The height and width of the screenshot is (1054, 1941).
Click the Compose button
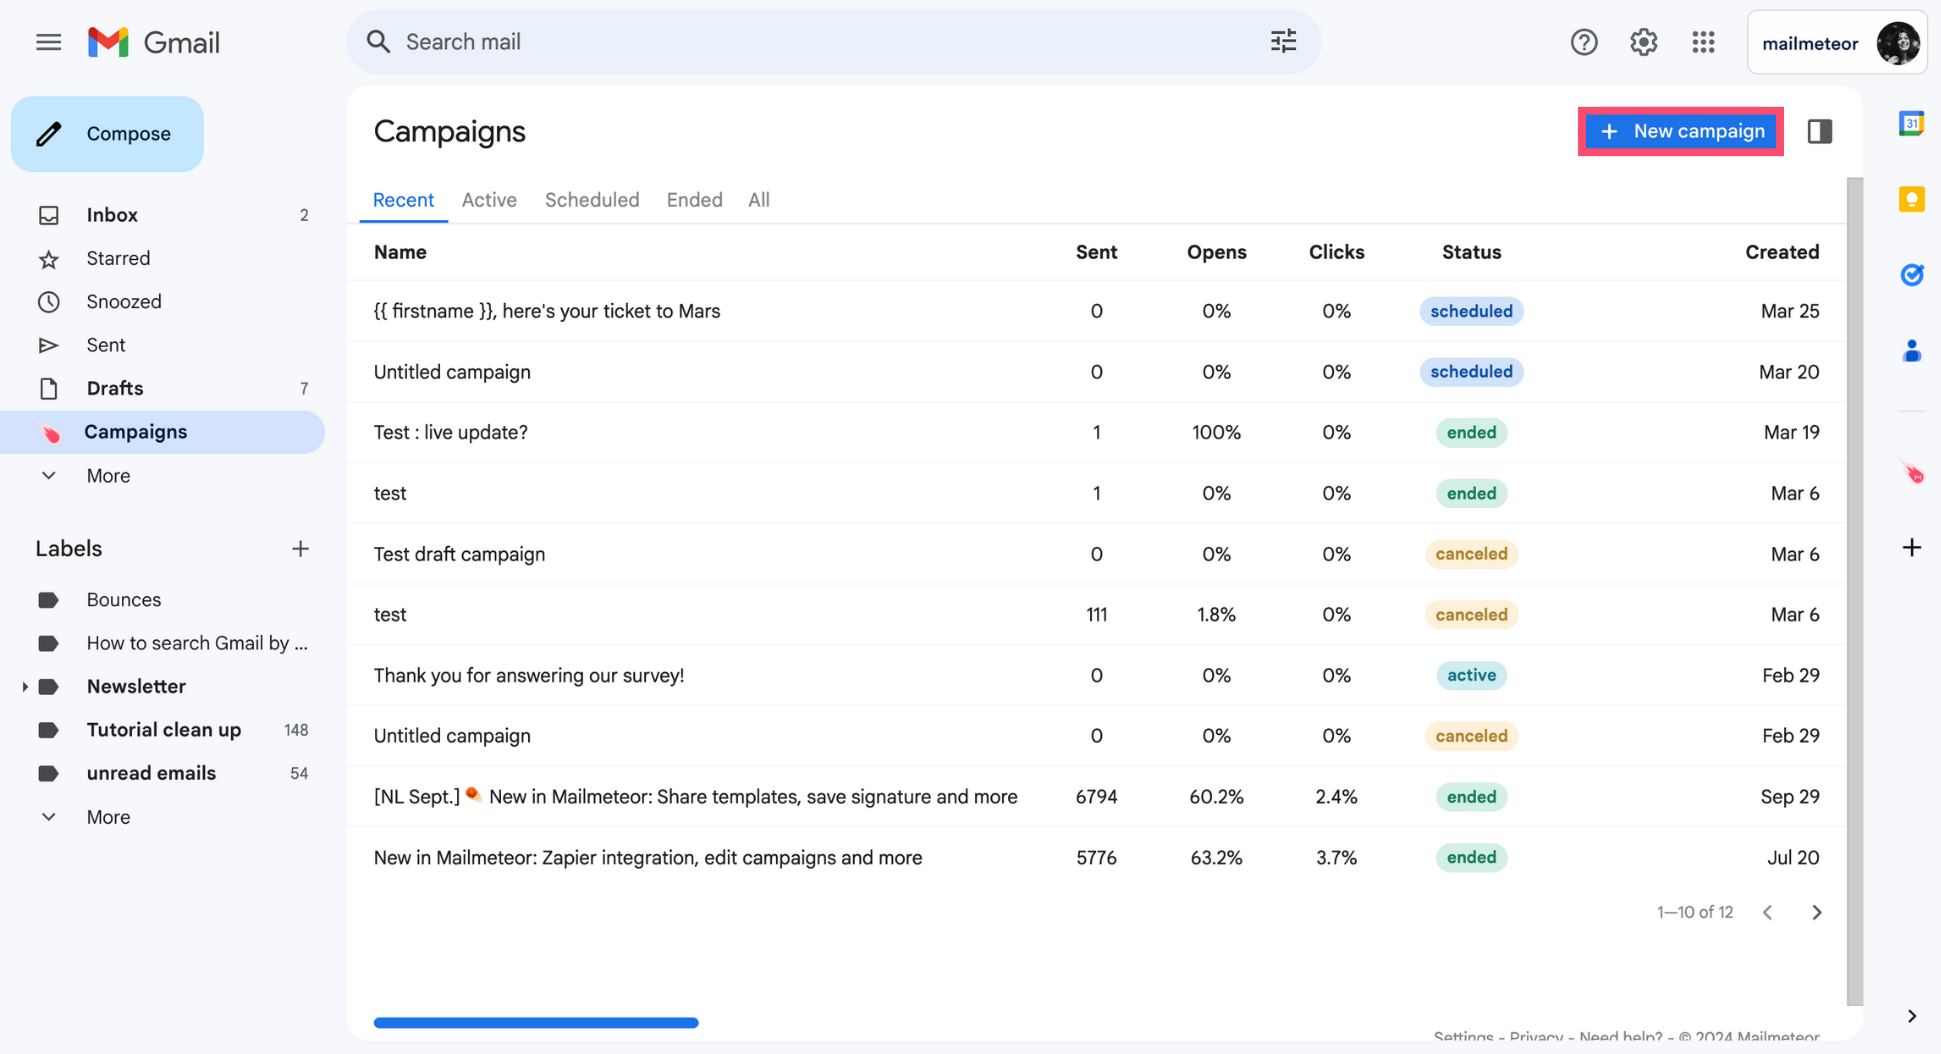pyautogui.click(x=107, y=134)
